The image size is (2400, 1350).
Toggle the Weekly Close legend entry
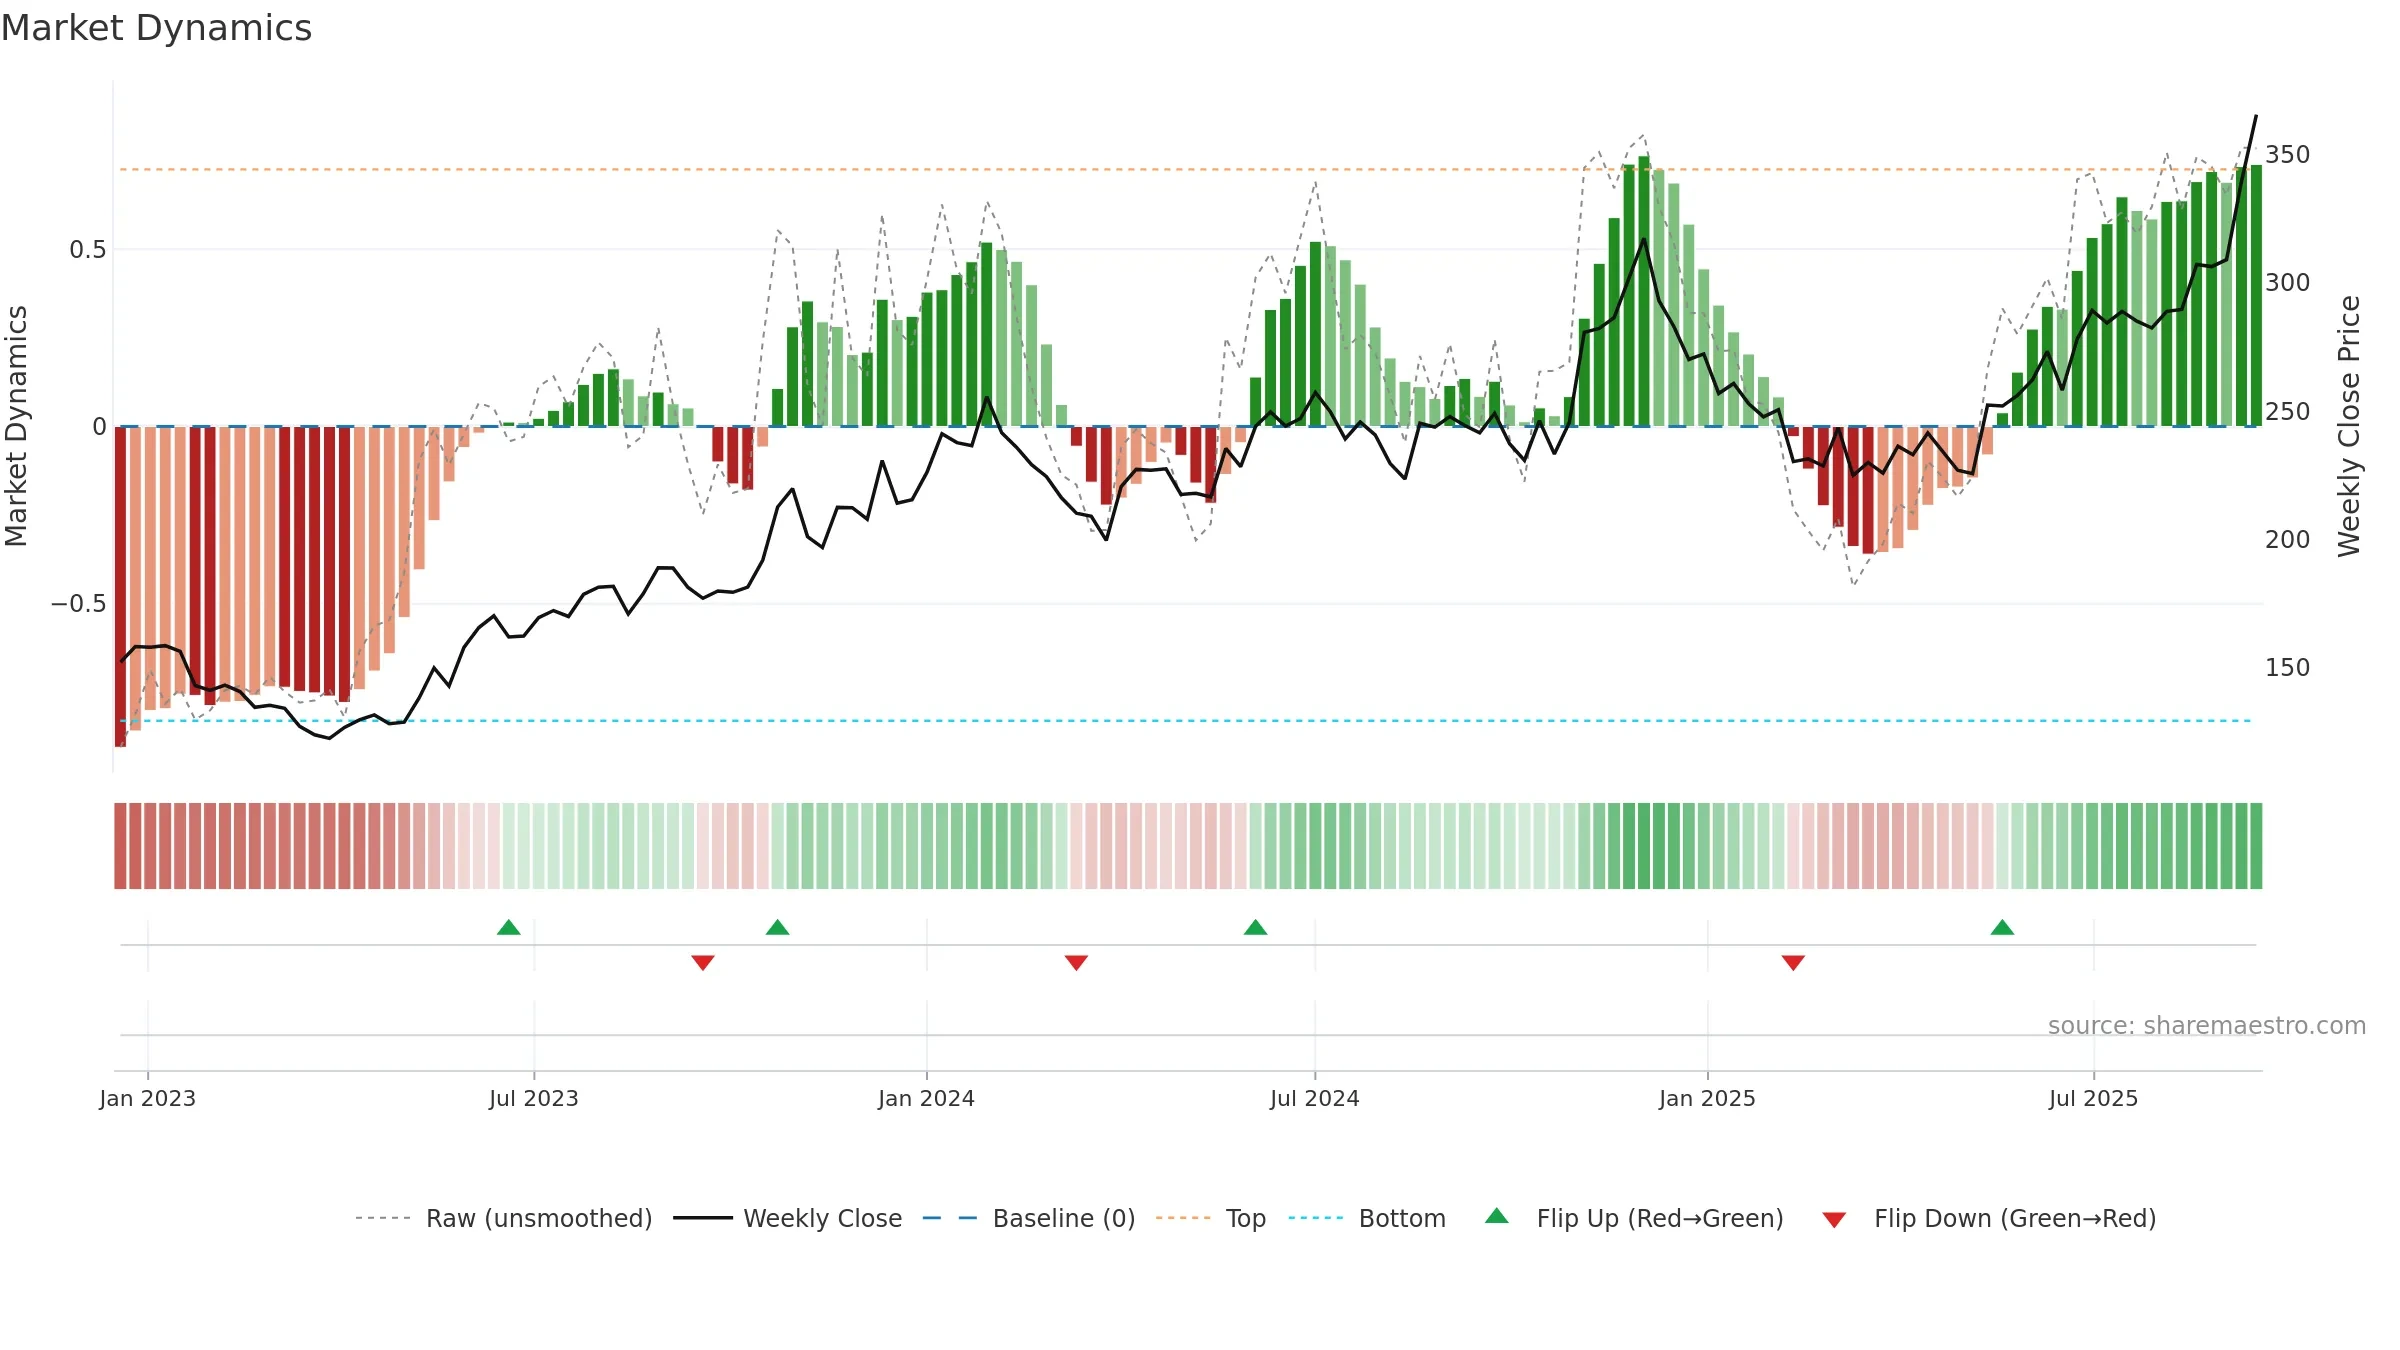(788, 1218)
